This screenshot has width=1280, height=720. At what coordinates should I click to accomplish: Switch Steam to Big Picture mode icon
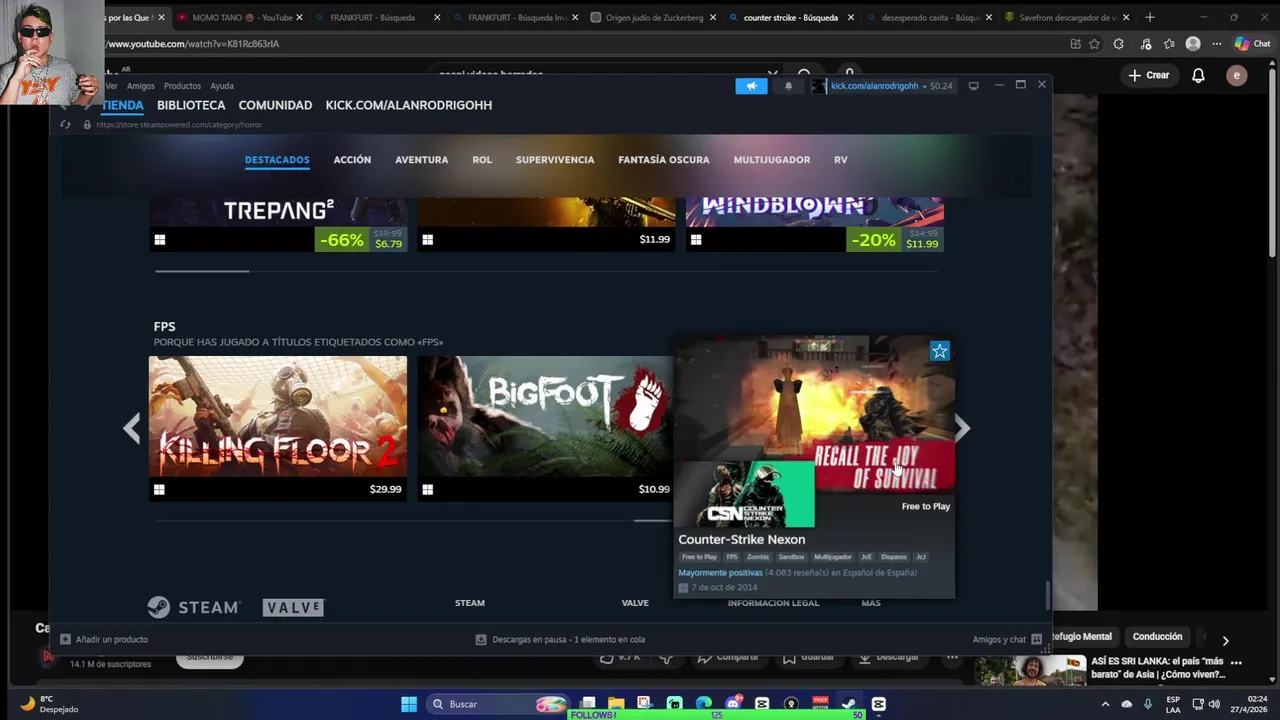point(973,86)
